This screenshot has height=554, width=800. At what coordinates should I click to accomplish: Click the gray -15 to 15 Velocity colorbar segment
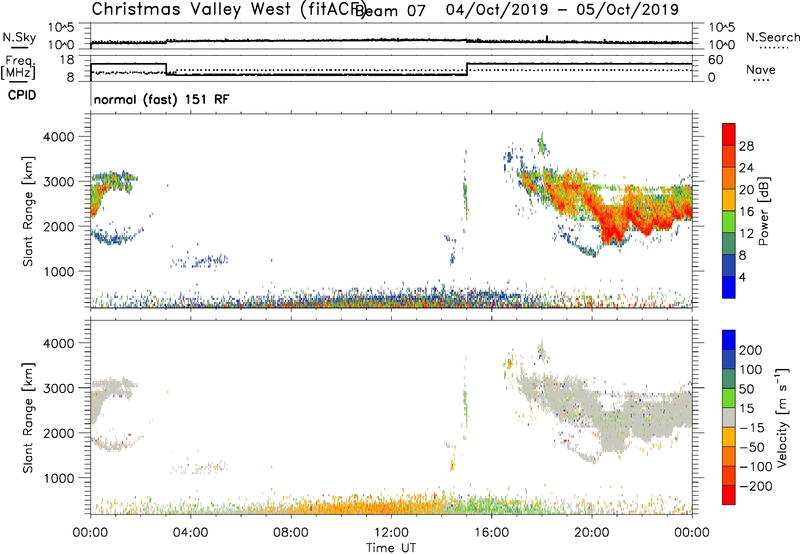point(729,418)
